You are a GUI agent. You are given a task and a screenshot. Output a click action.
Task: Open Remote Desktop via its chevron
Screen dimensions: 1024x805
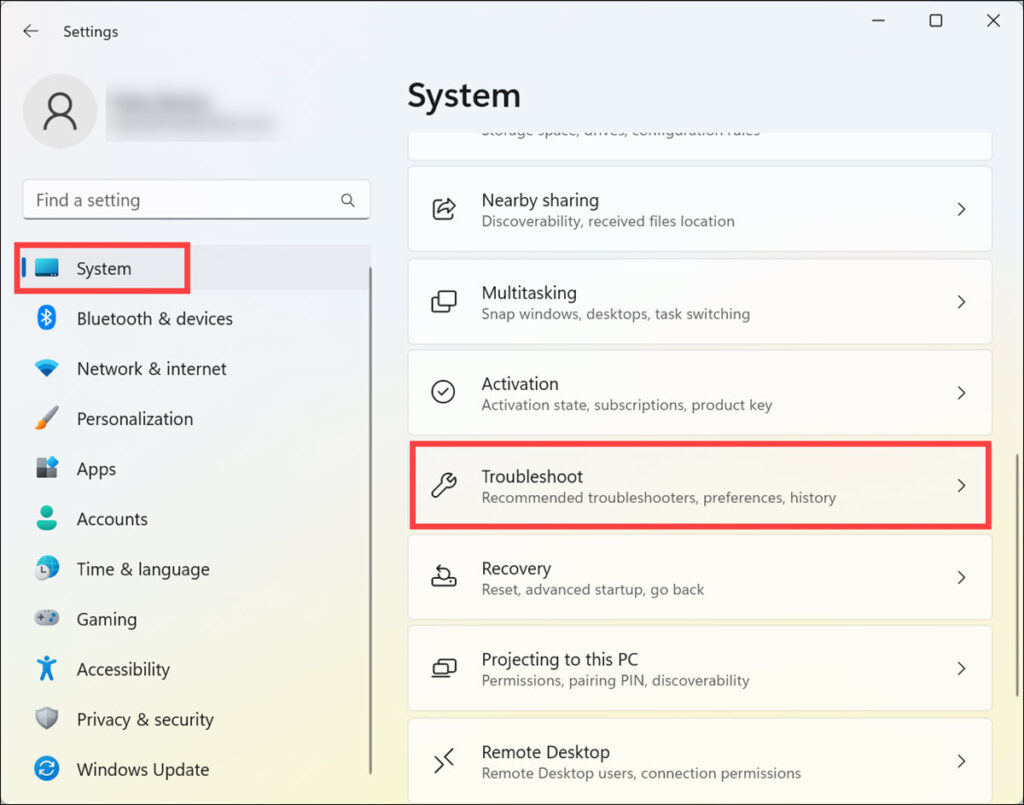tap(961, 760)
